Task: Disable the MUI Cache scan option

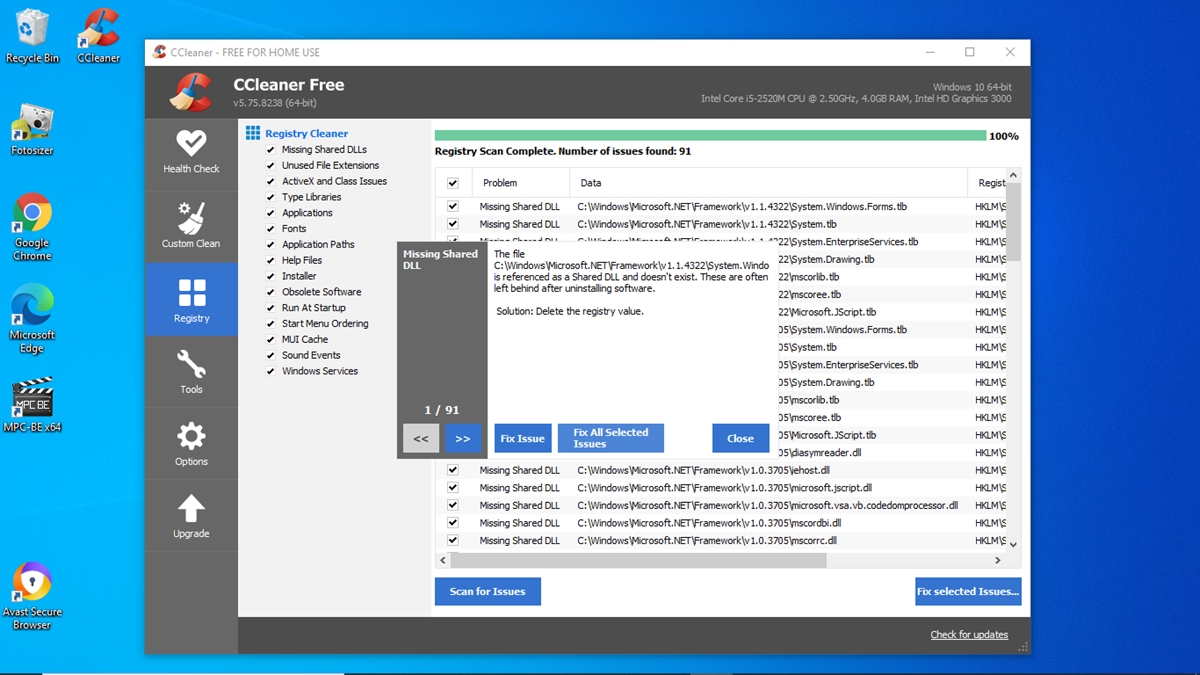Action: pos(269,339)
